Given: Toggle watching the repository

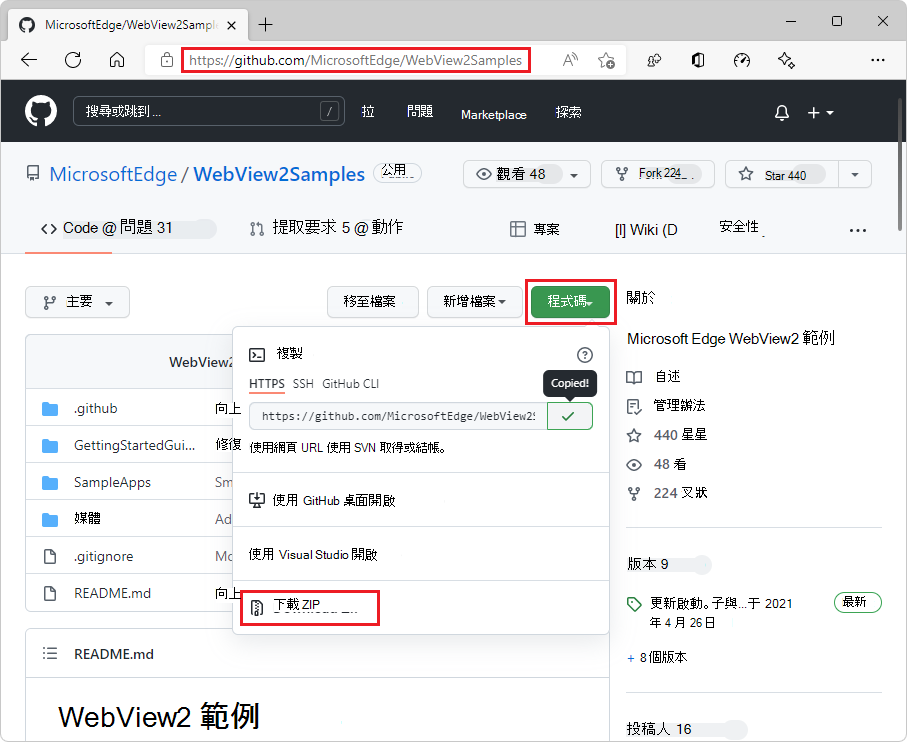Looking at the screenshot, I should (513, 173).
